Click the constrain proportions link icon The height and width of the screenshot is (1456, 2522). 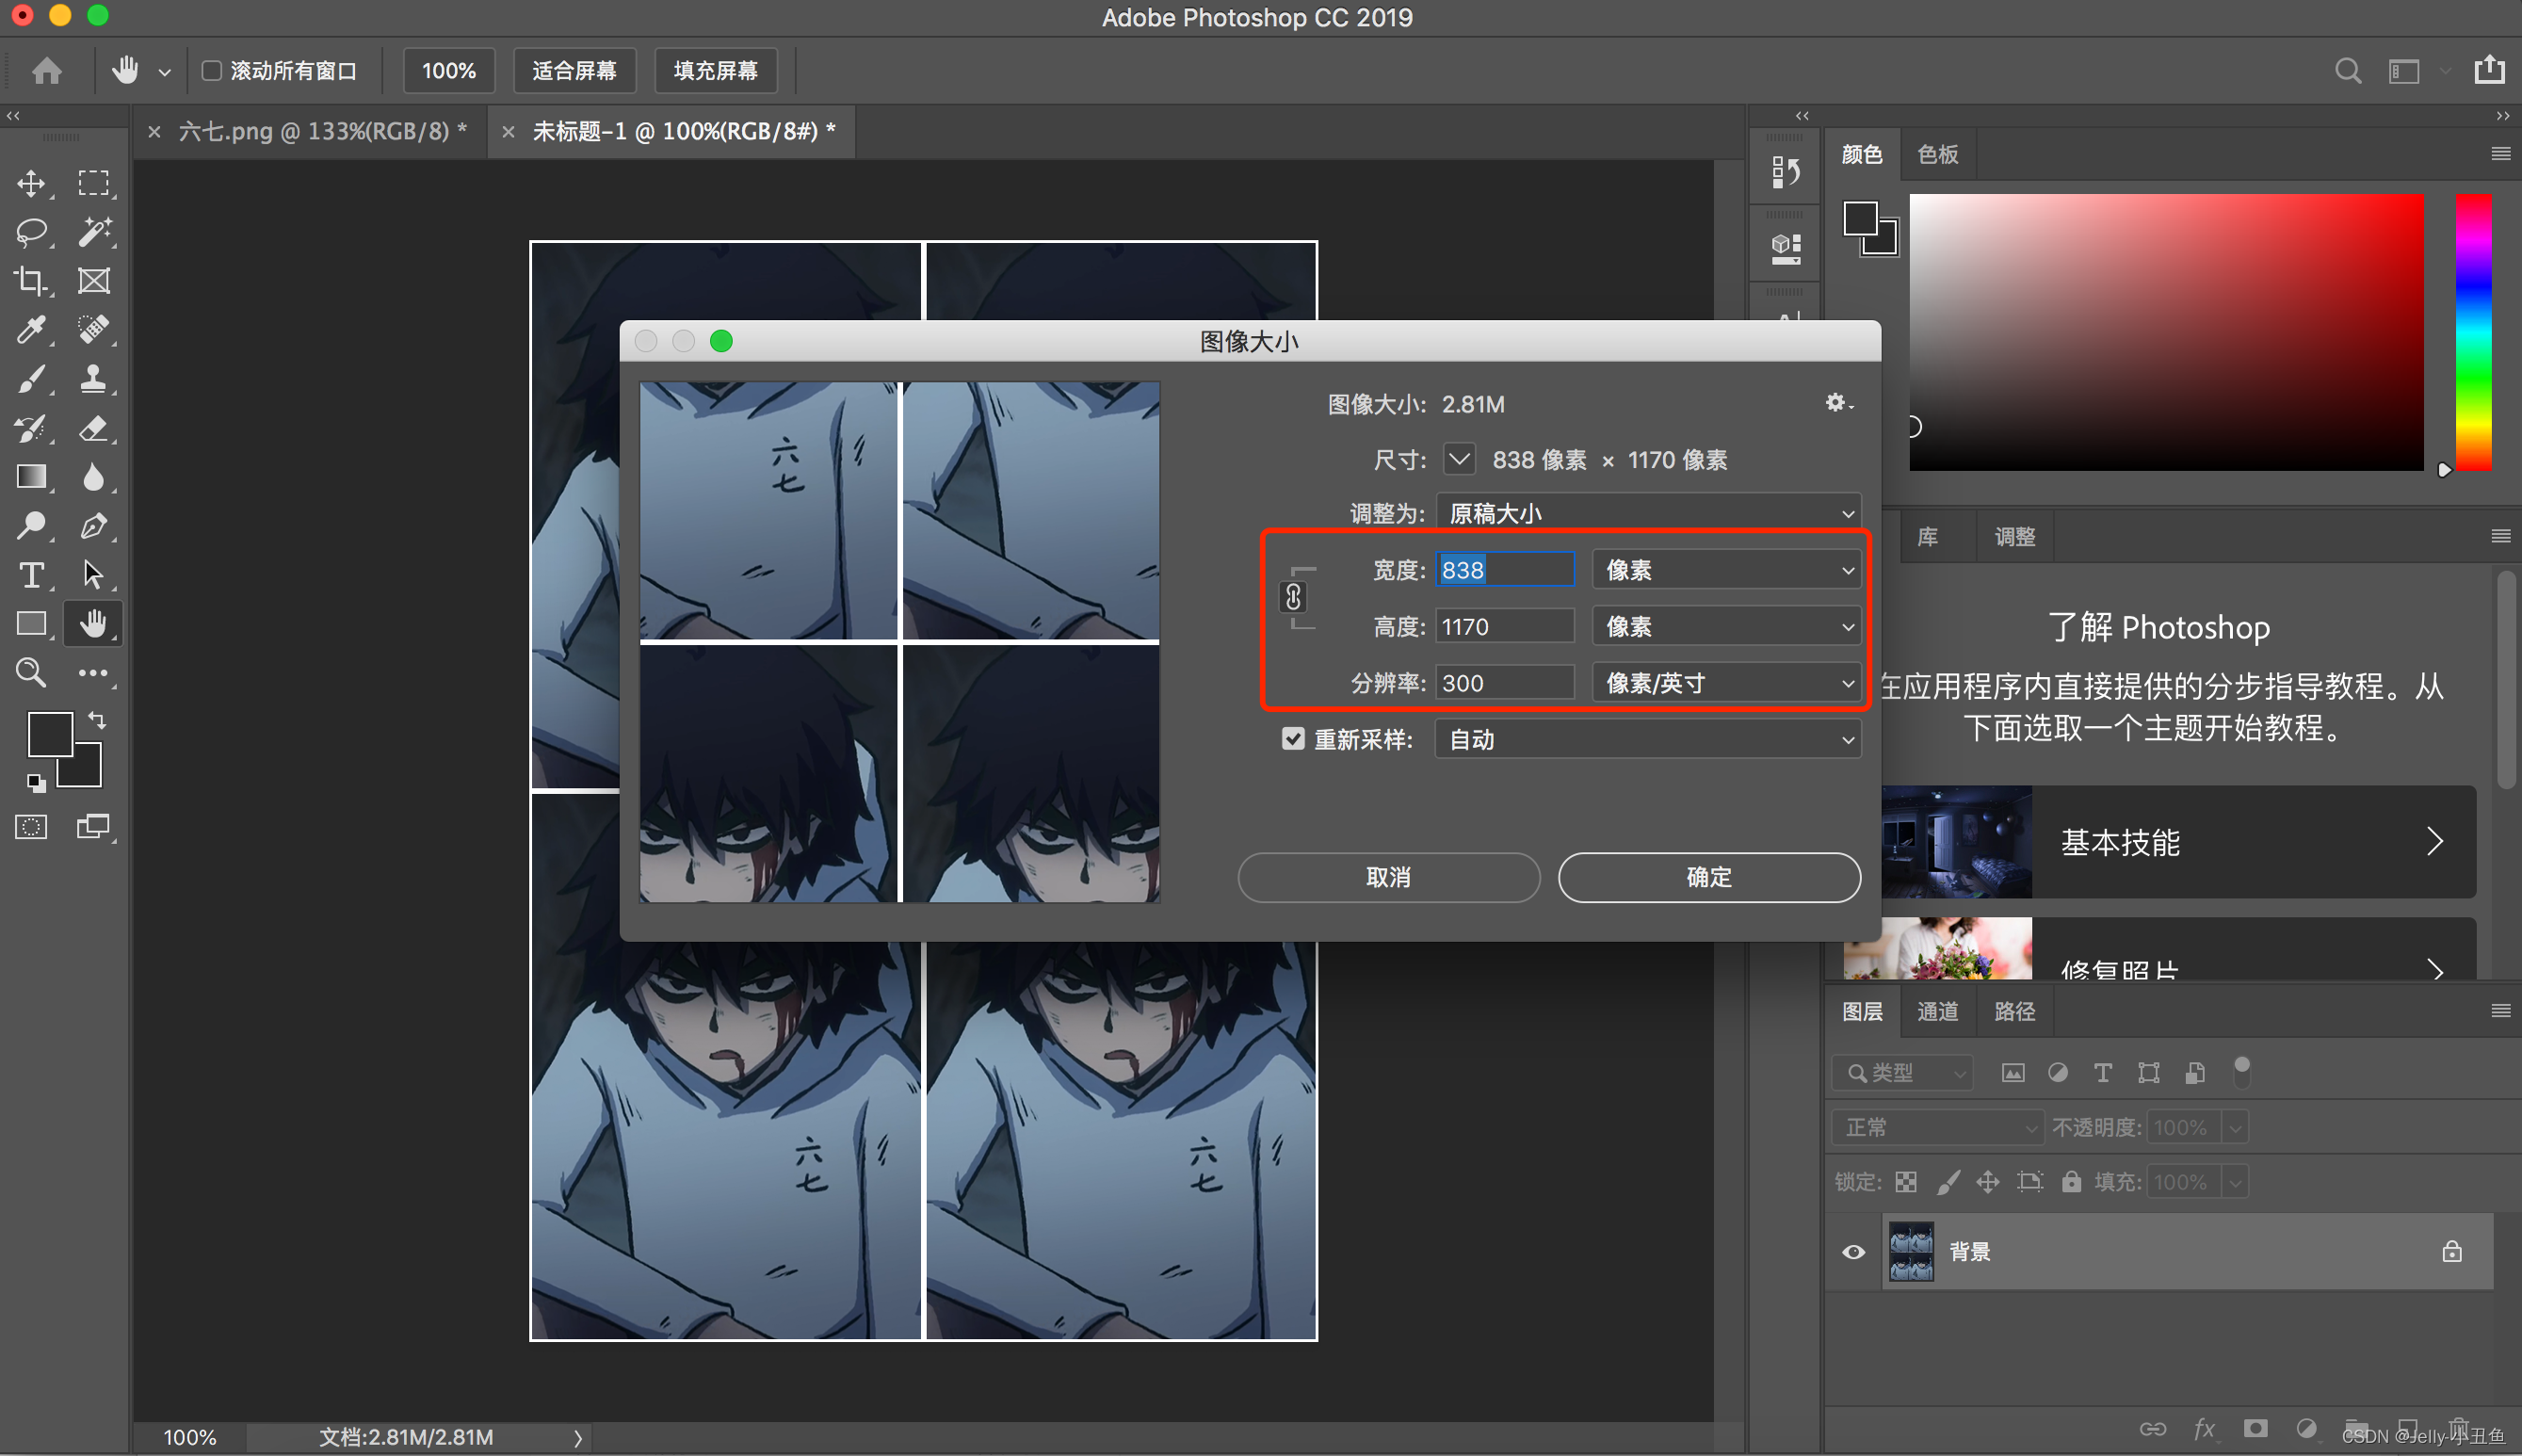tap(1293, 597)
